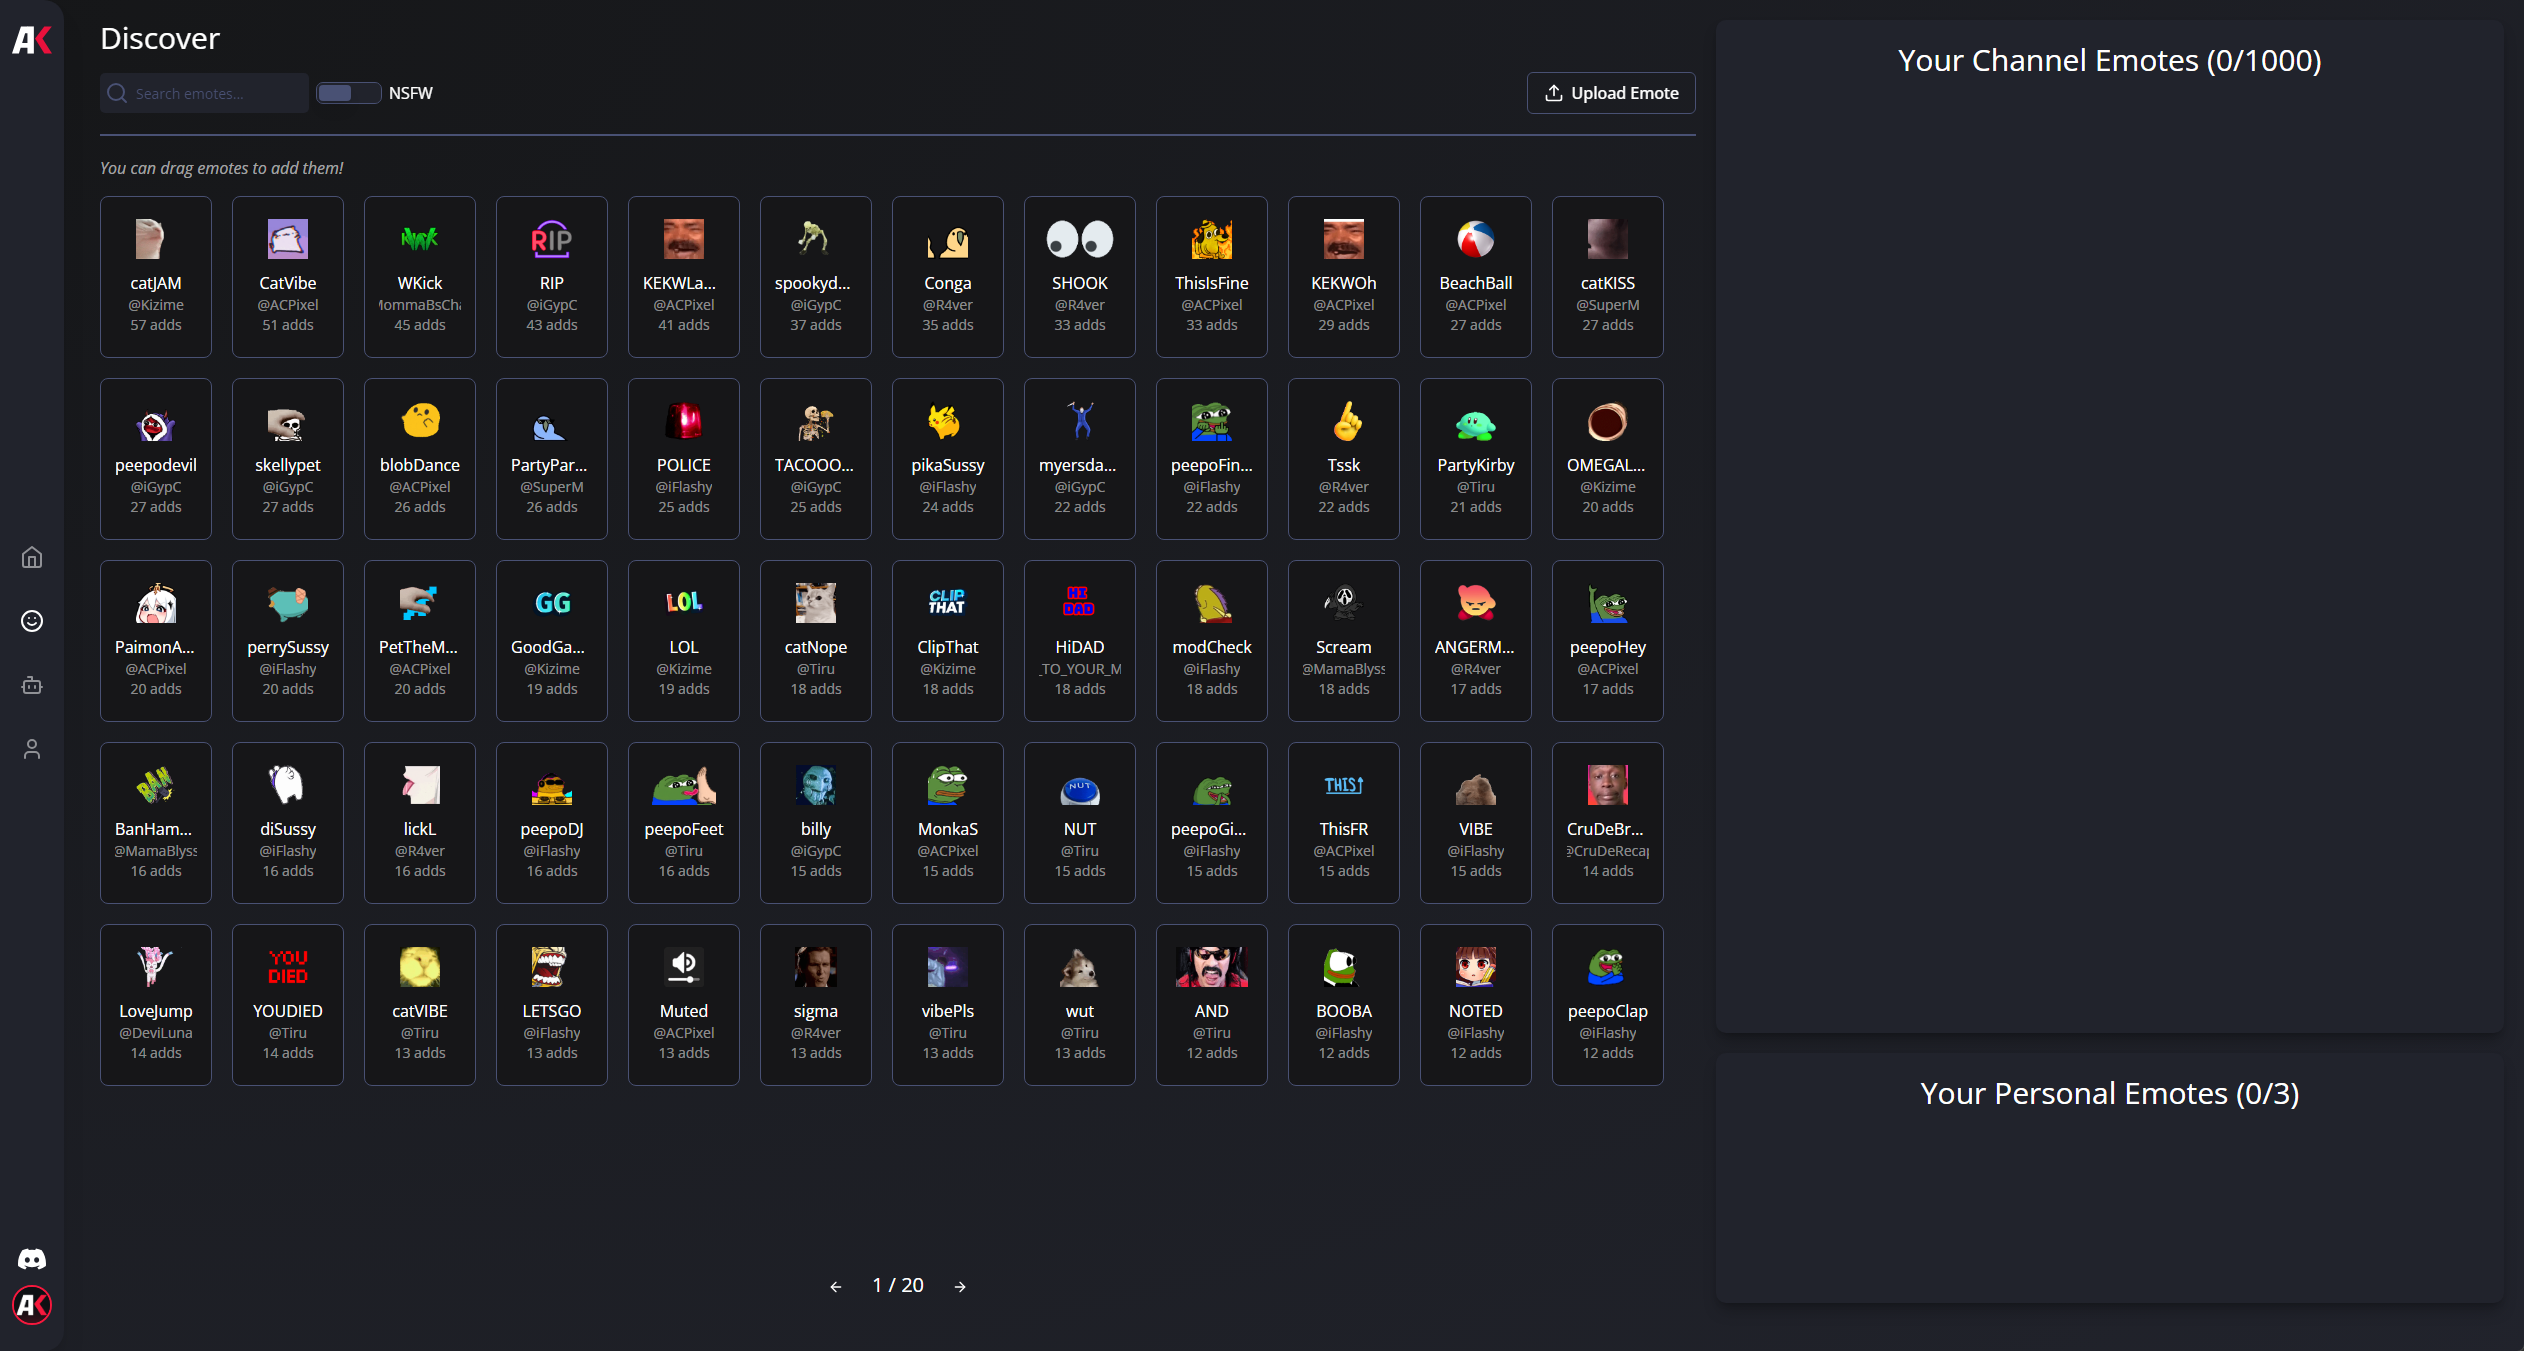This screenshot has width=2524, height=1351.
Task: Select the BanHam... emote card
Action: tap(156, 823)
